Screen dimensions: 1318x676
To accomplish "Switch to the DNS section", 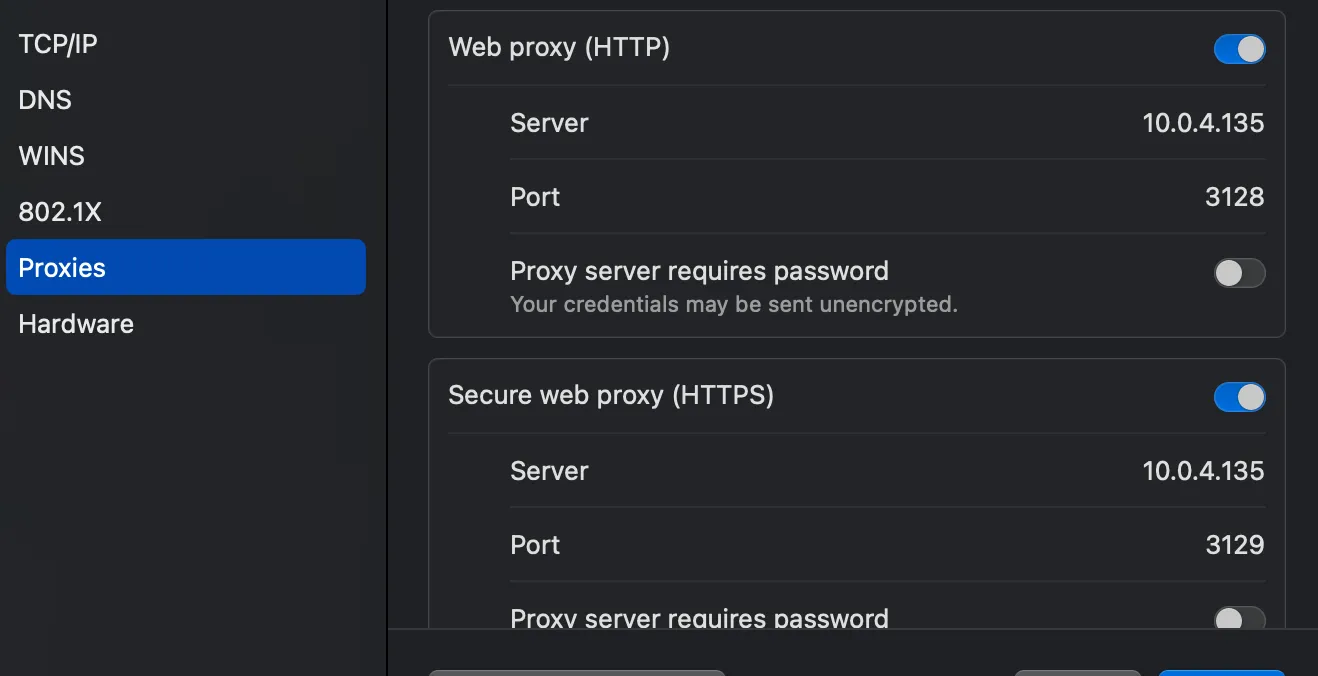I will click(x=45, y=100).
